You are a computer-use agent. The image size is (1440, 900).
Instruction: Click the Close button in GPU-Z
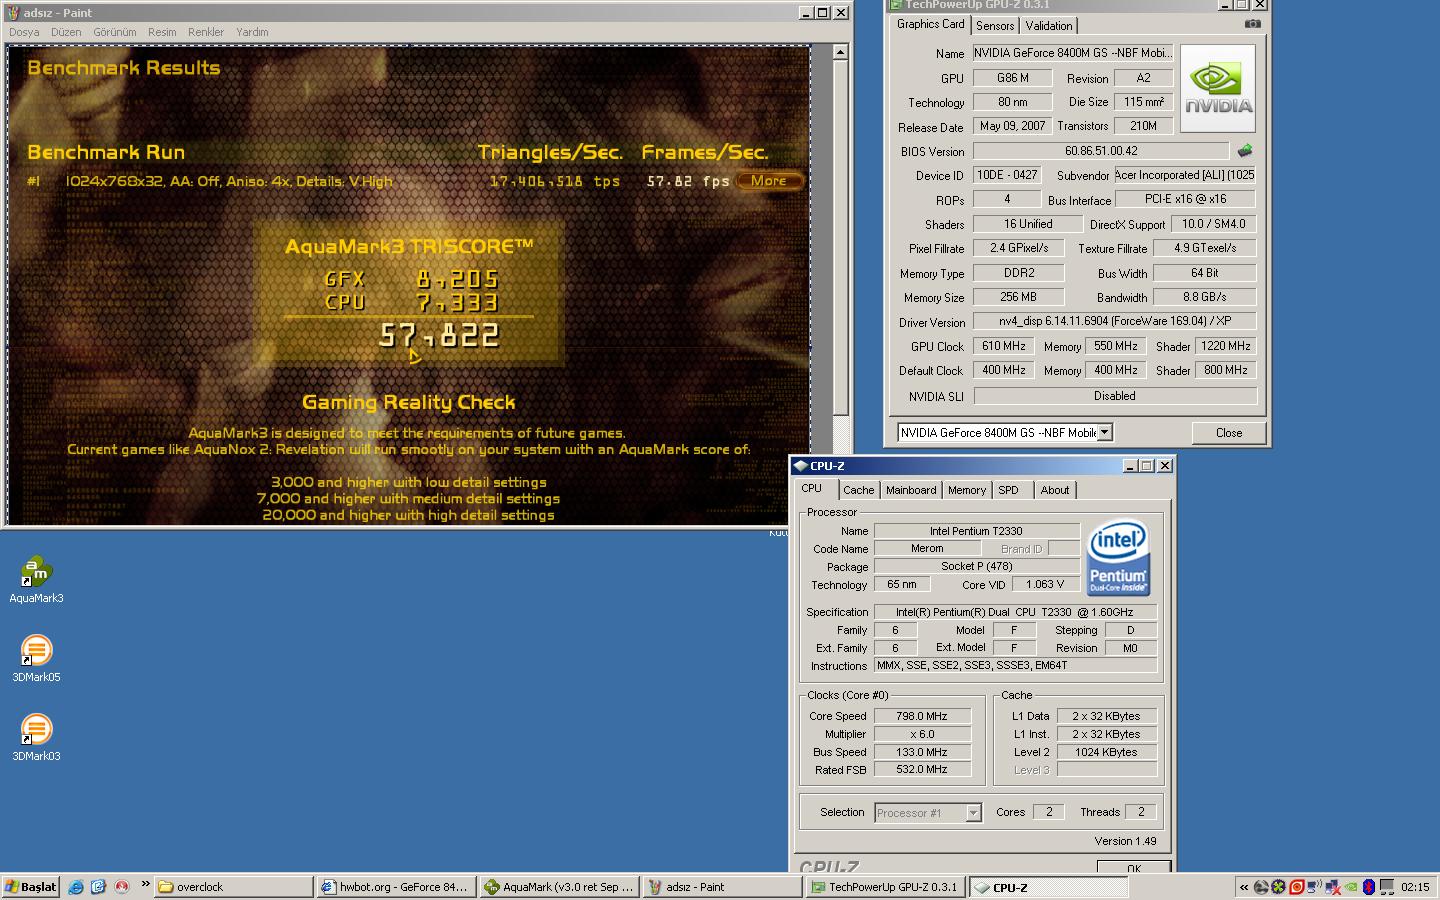(x=1229, y=433)
